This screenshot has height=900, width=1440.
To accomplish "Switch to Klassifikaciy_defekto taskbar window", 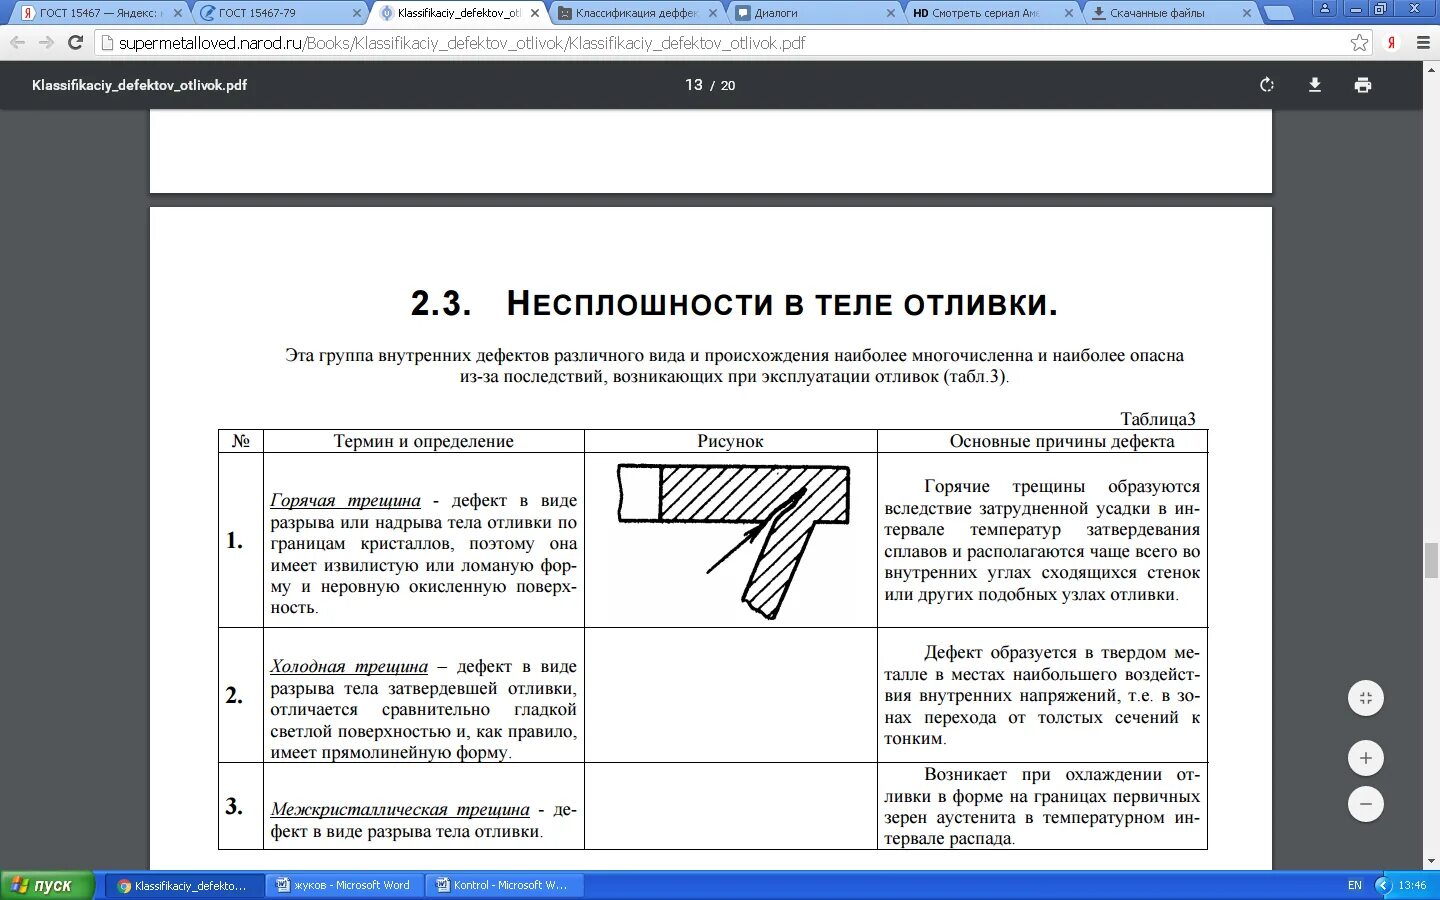I will tap(185, 885).
